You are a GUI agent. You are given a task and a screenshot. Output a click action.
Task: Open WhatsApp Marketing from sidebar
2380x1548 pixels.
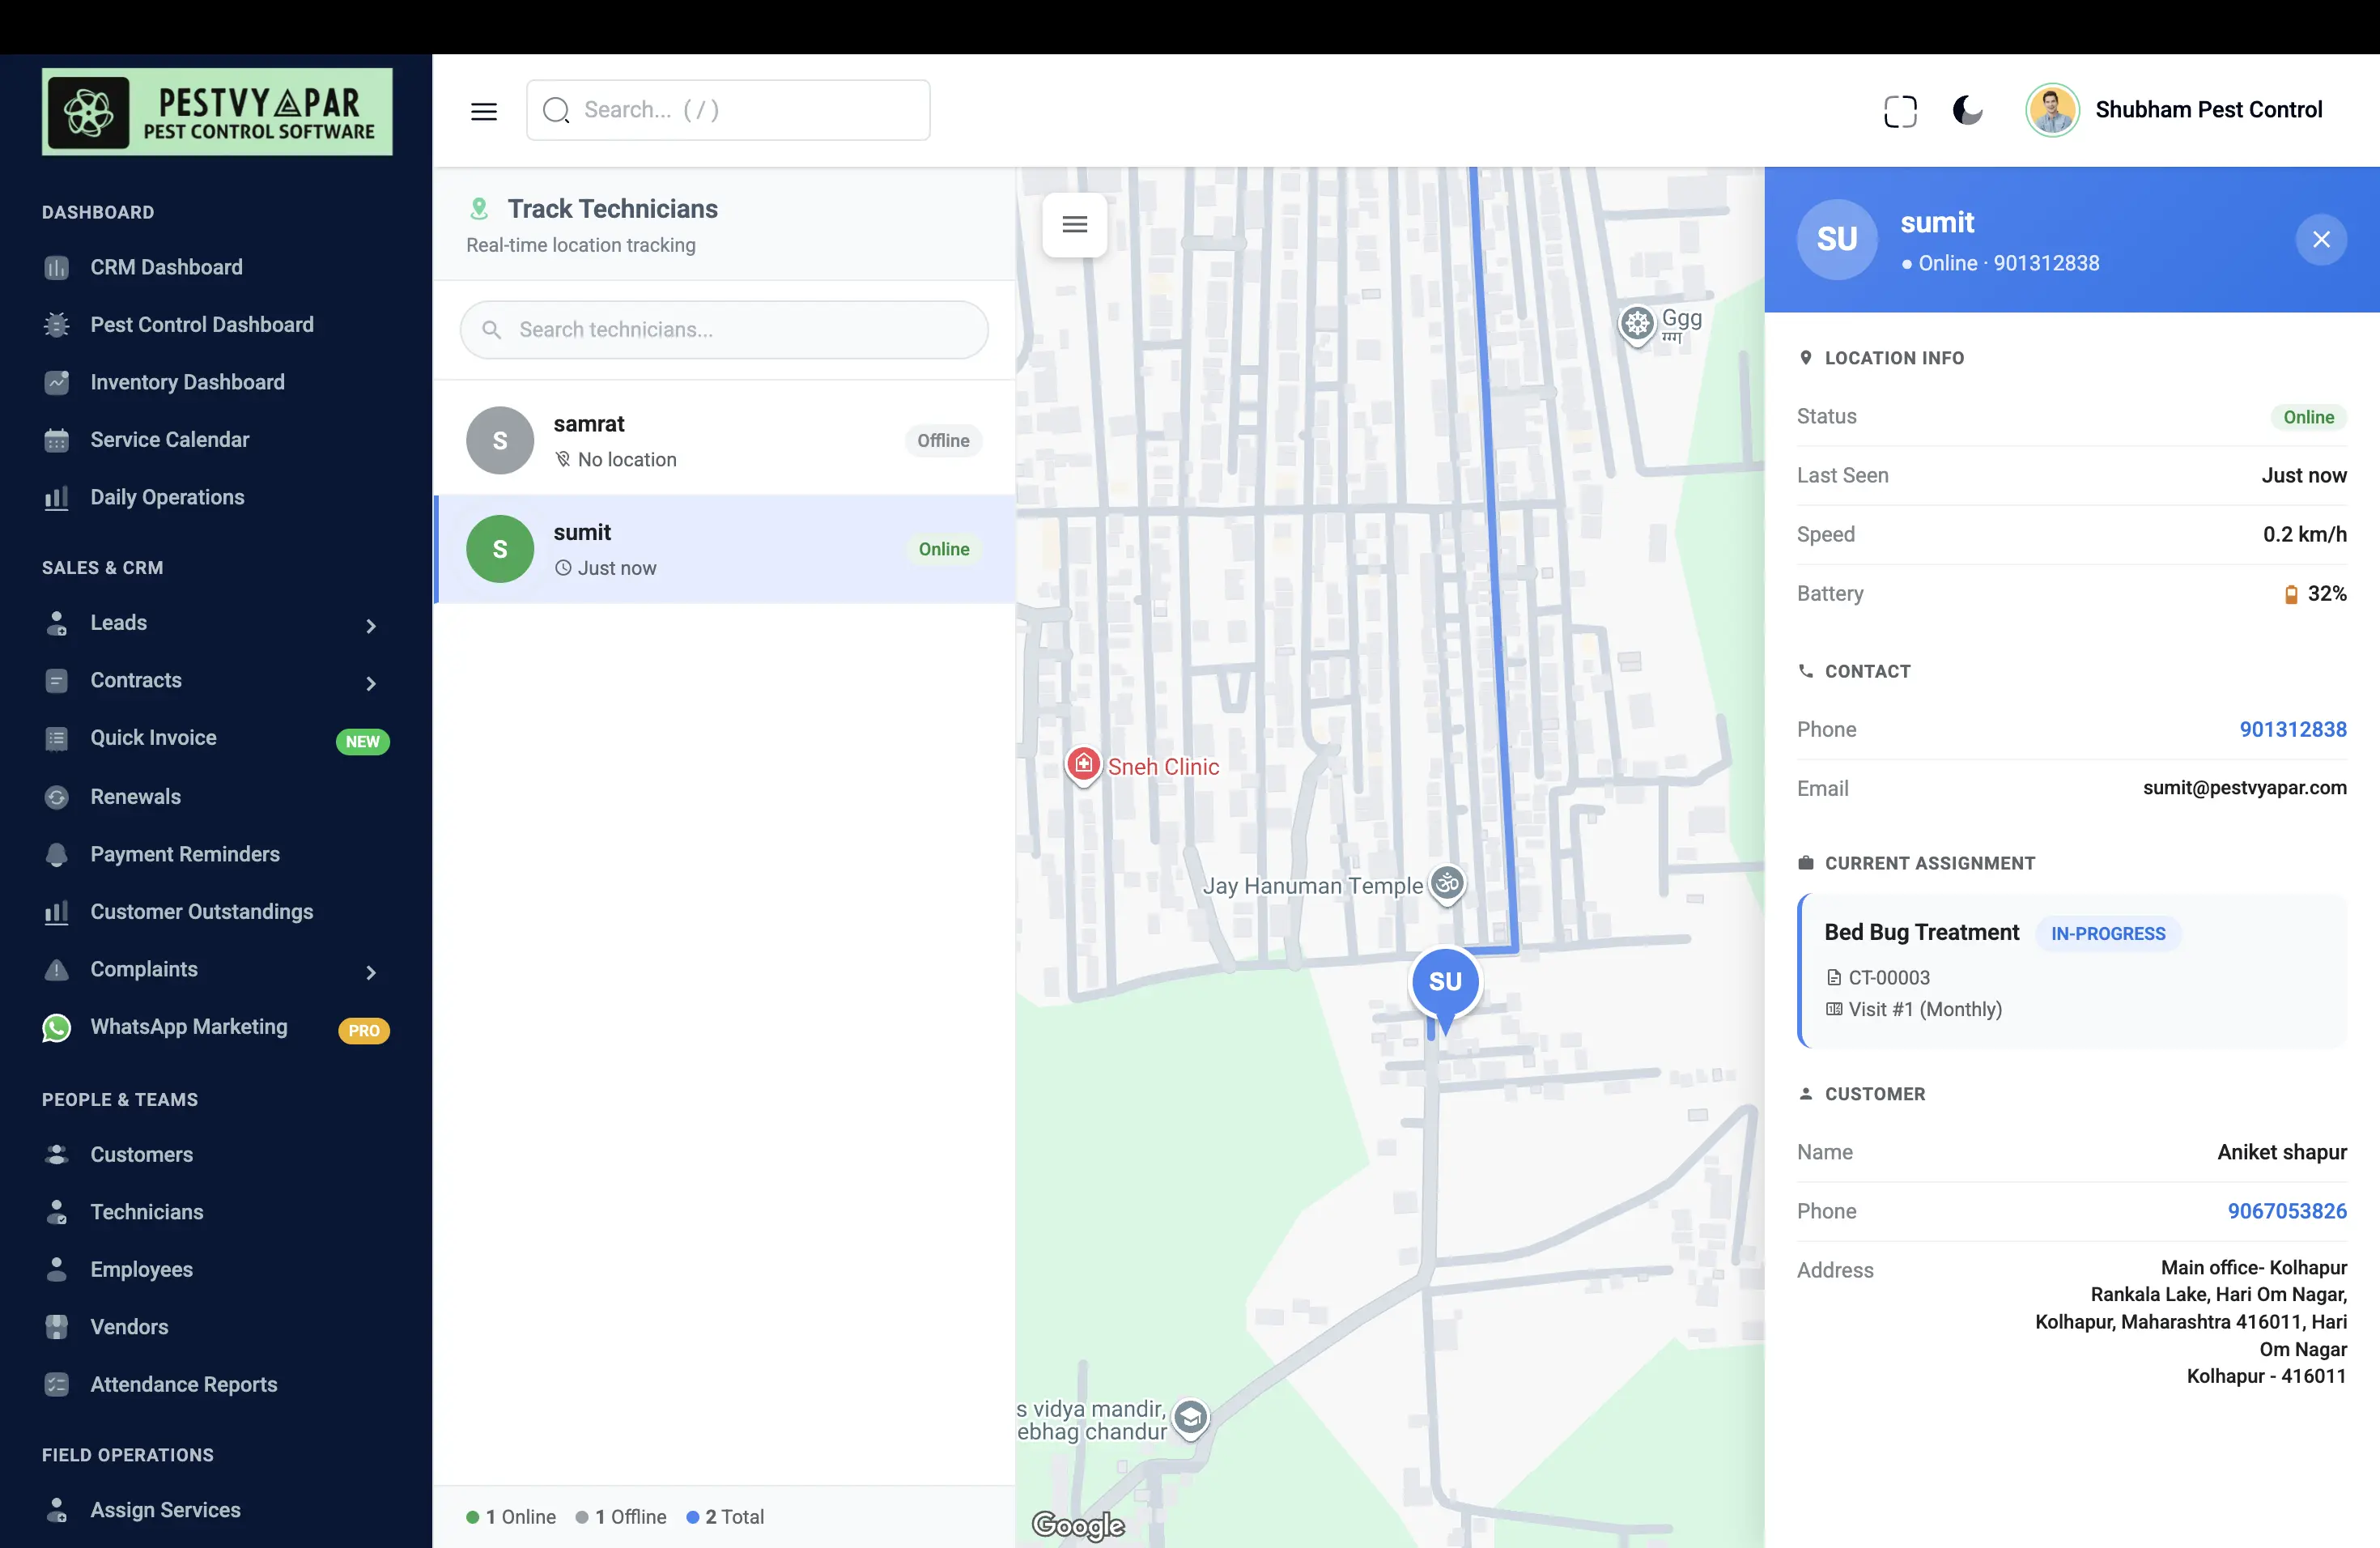coord(187,1026)
